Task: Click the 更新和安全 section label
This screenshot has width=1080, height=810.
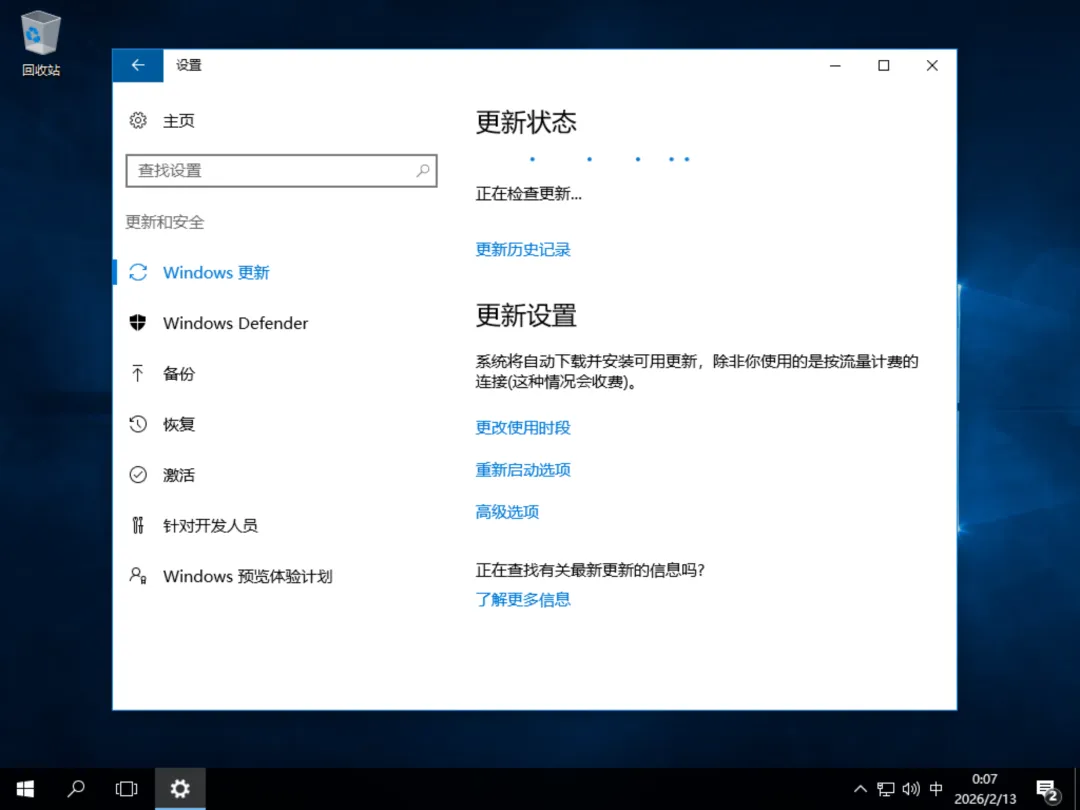Action: (165, 222)
